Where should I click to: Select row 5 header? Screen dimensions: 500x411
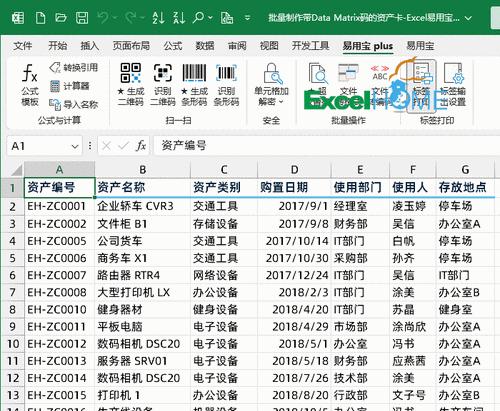tap(12, 258)
